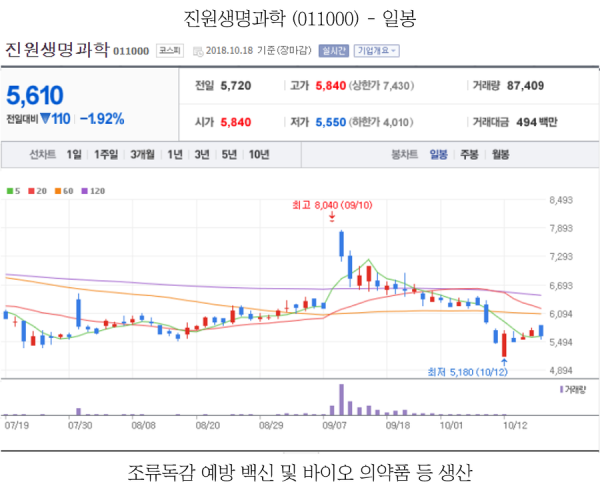
Task: Select the 1주일 line chart tab
Action: coord(106,155)
